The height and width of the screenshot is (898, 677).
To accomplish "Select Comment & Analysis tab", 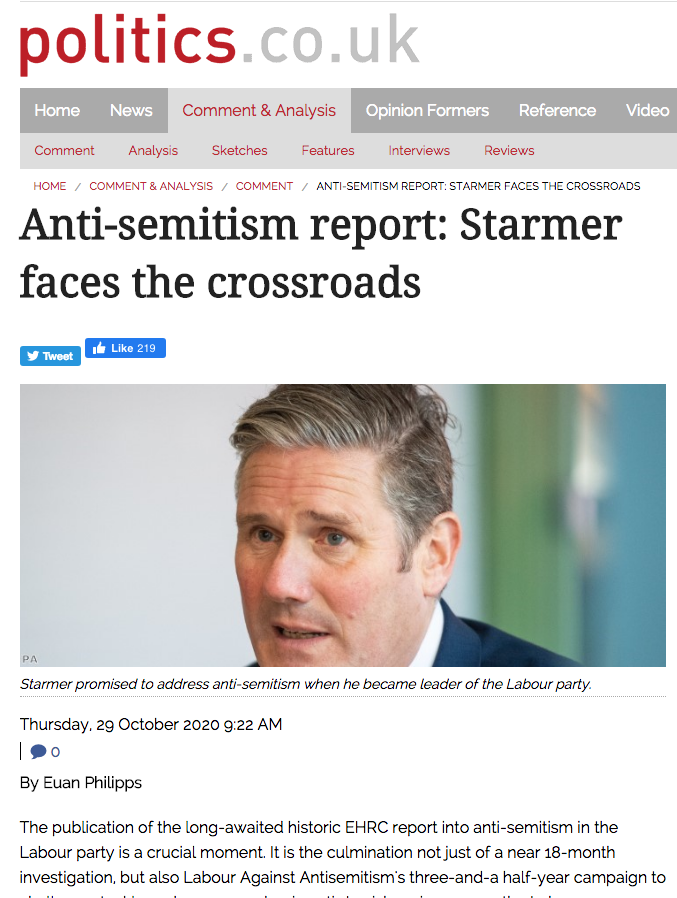I will point(259,110).
